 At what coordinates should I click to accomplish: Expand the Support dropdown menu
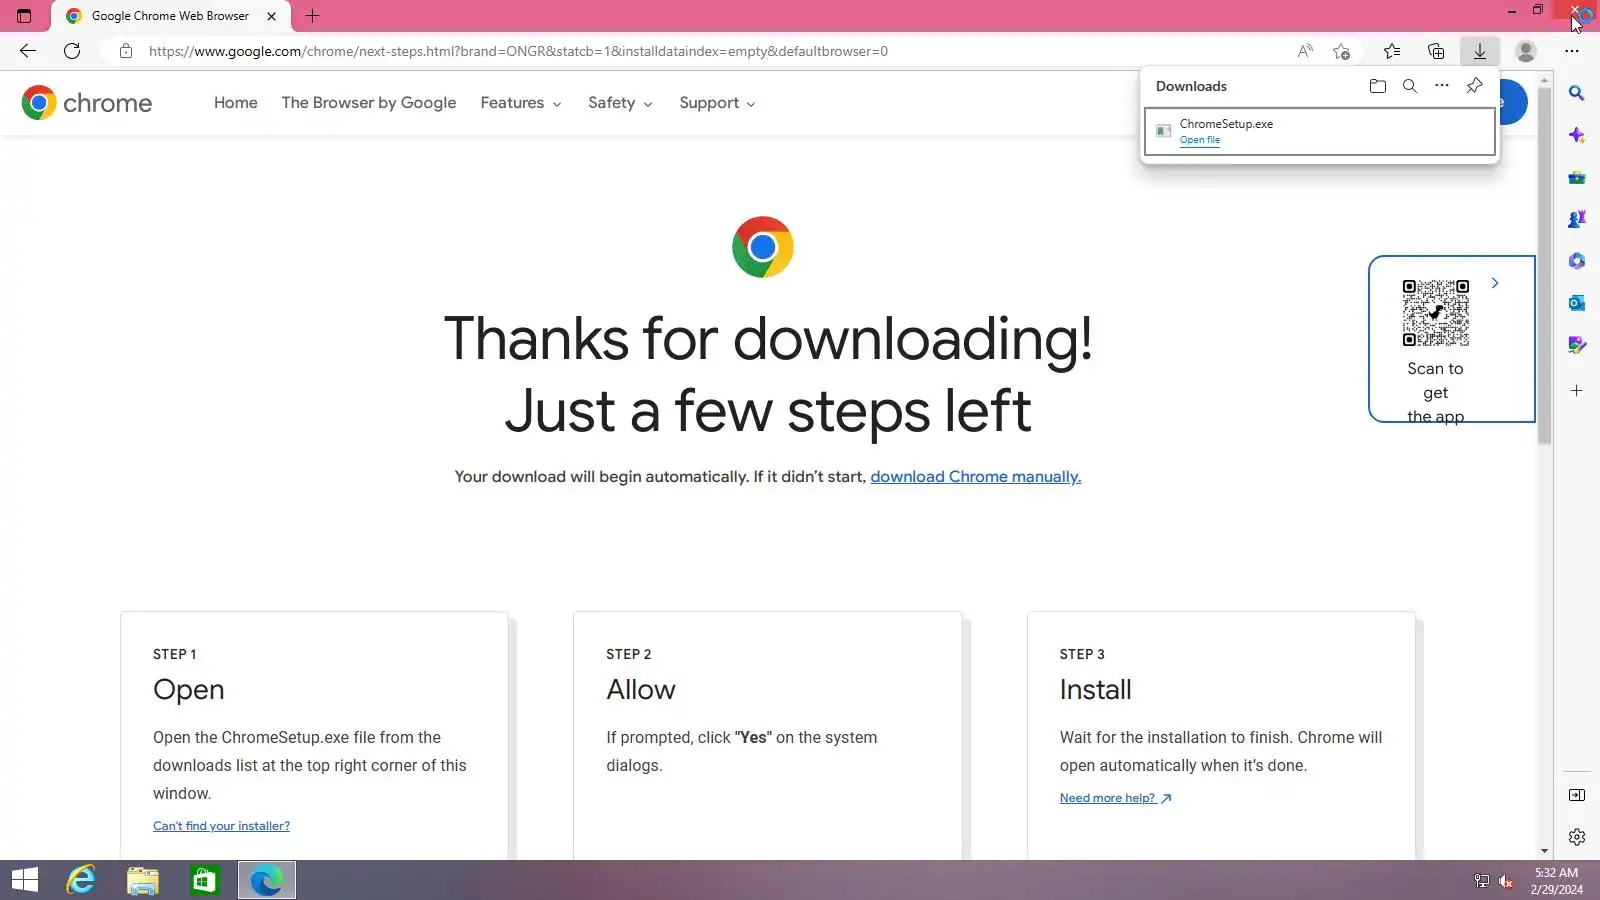coord(717,103)
